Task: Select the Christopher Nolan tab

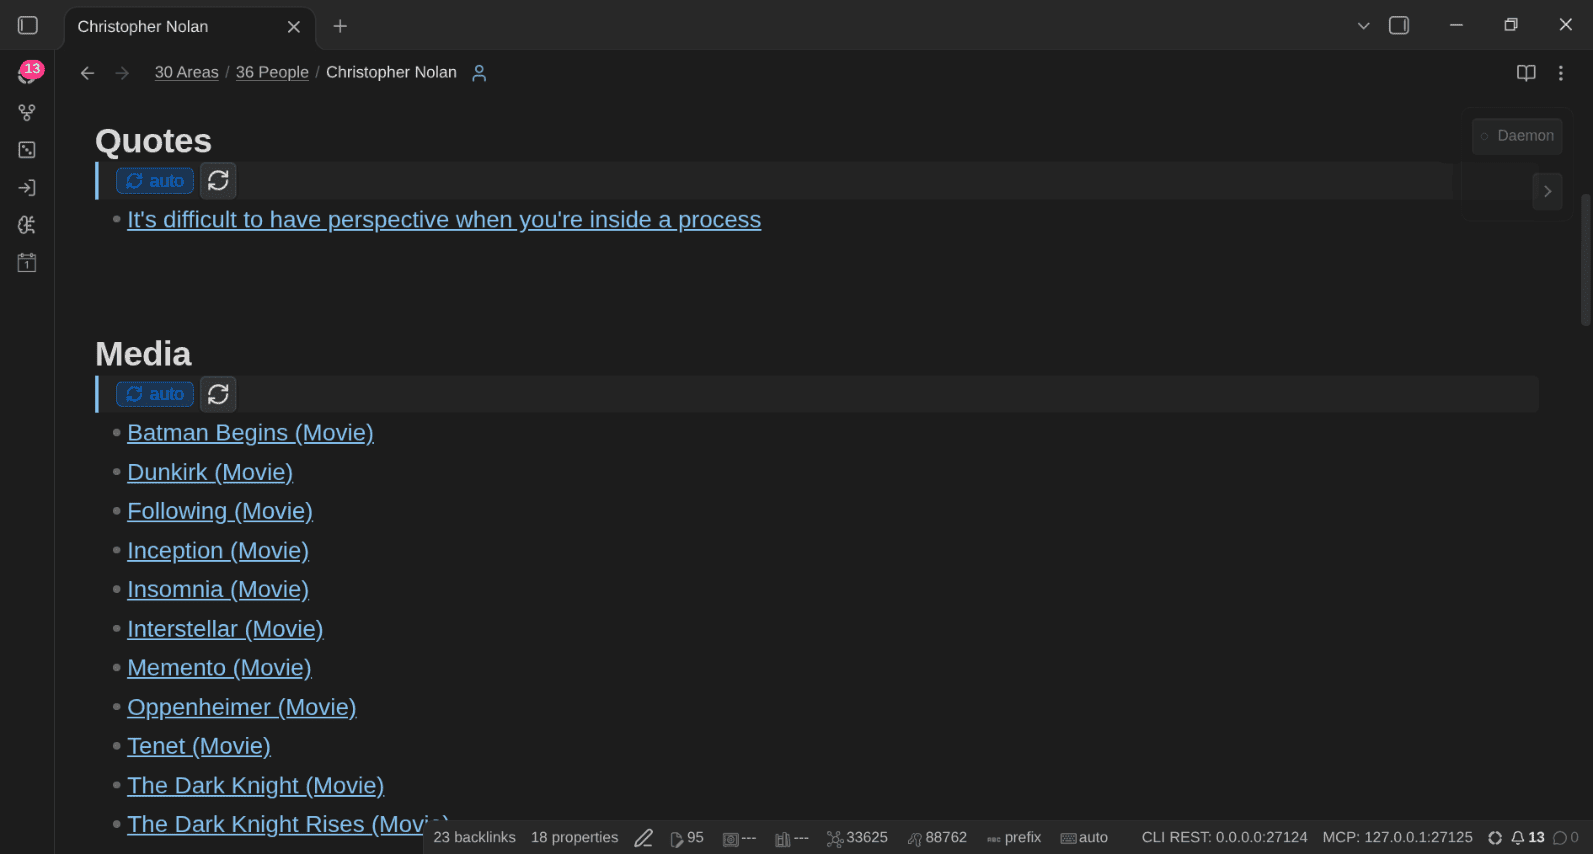Action: point(190,27)
